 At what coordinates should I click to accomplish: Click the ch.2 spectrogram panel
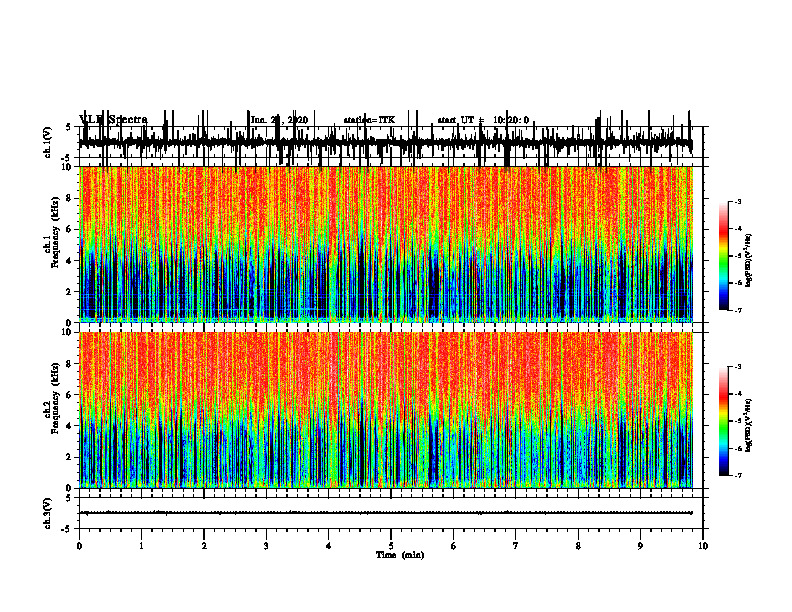point(385,410)
